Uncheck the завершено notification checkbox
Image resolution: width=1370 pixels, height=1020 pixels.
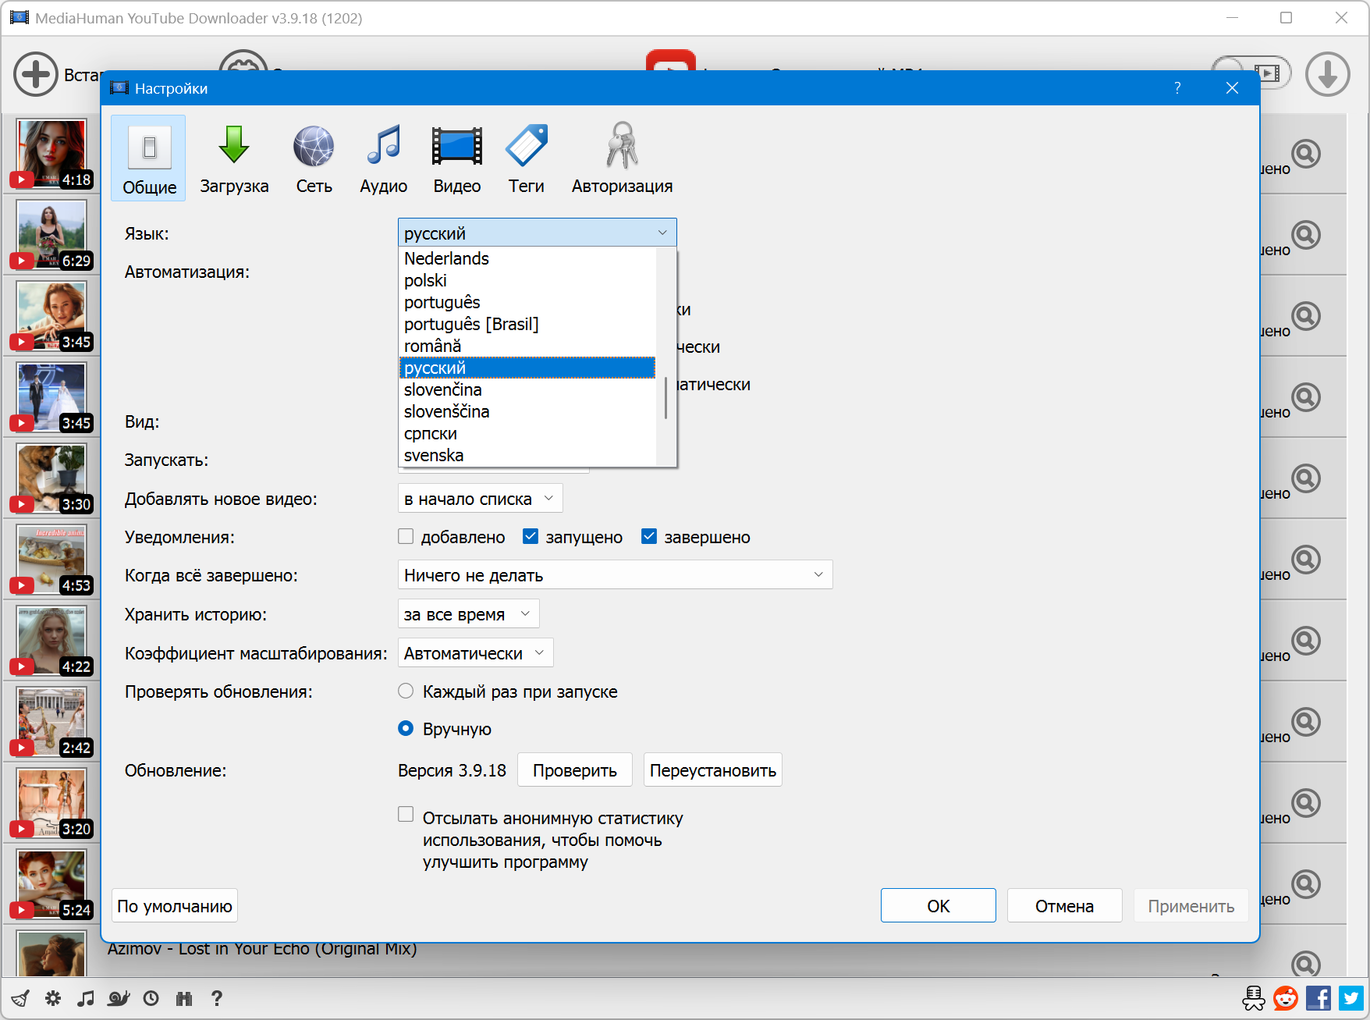coord(649,537)
